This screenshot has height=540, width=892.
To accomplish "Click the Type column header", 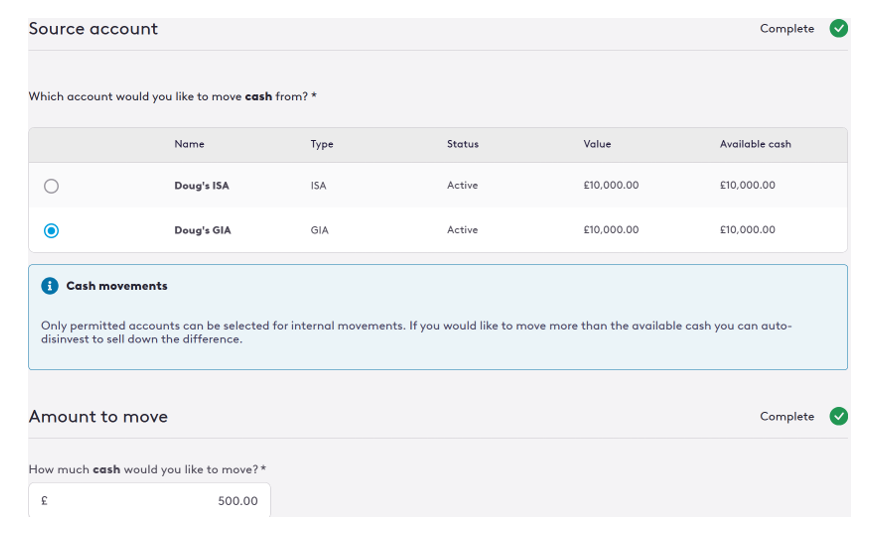I will [322, 144].
